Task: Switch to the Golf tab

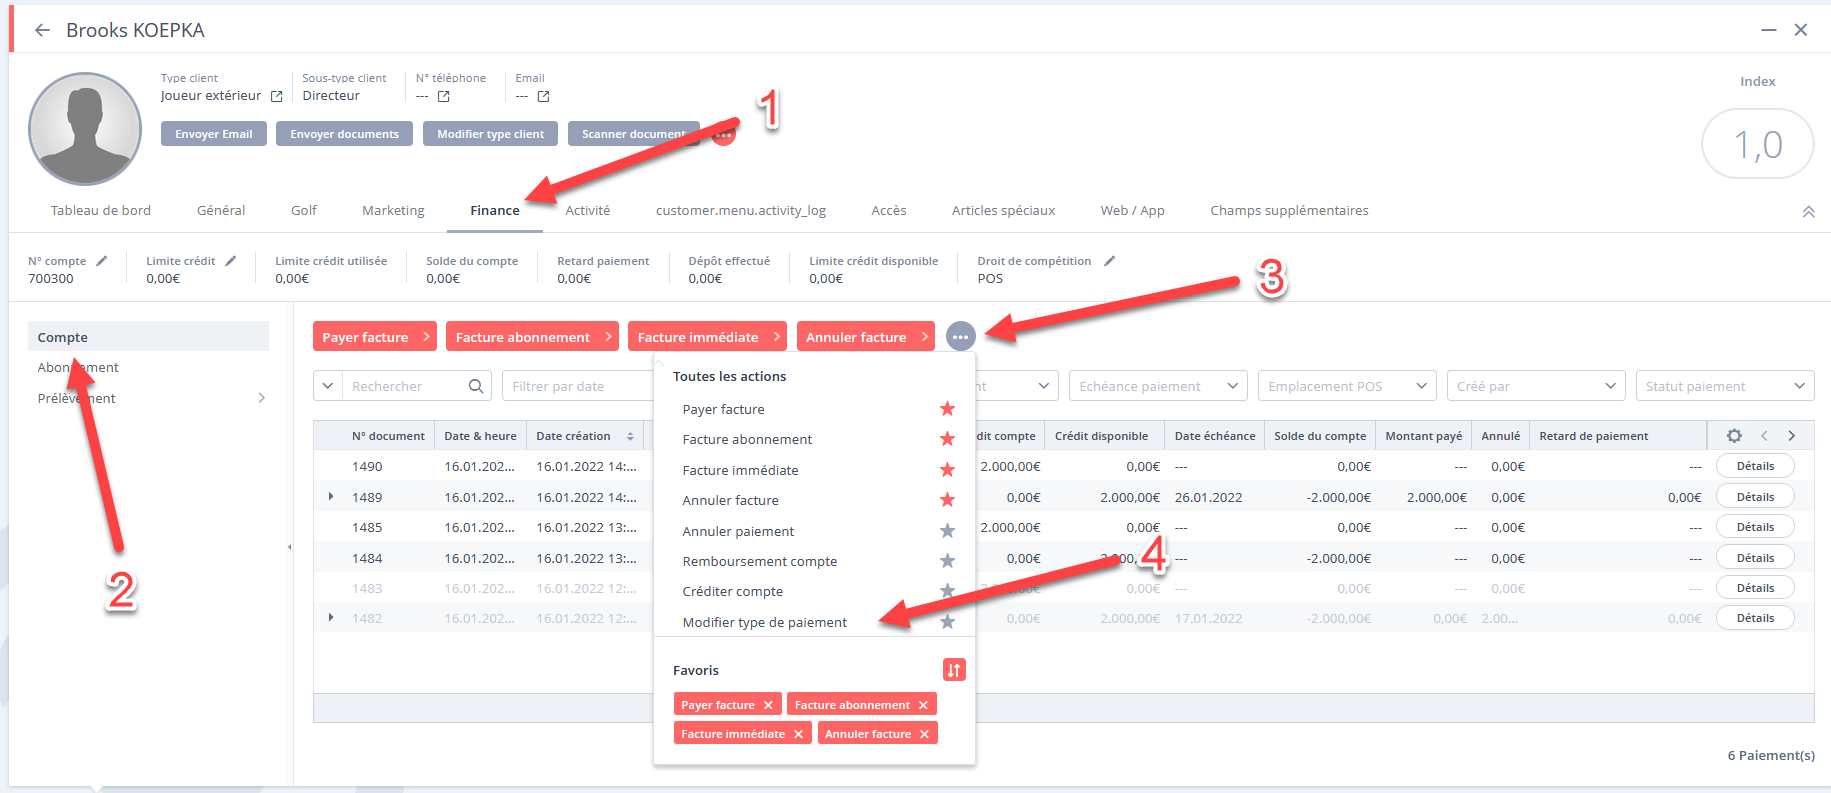Action: (x=304, y=211)
